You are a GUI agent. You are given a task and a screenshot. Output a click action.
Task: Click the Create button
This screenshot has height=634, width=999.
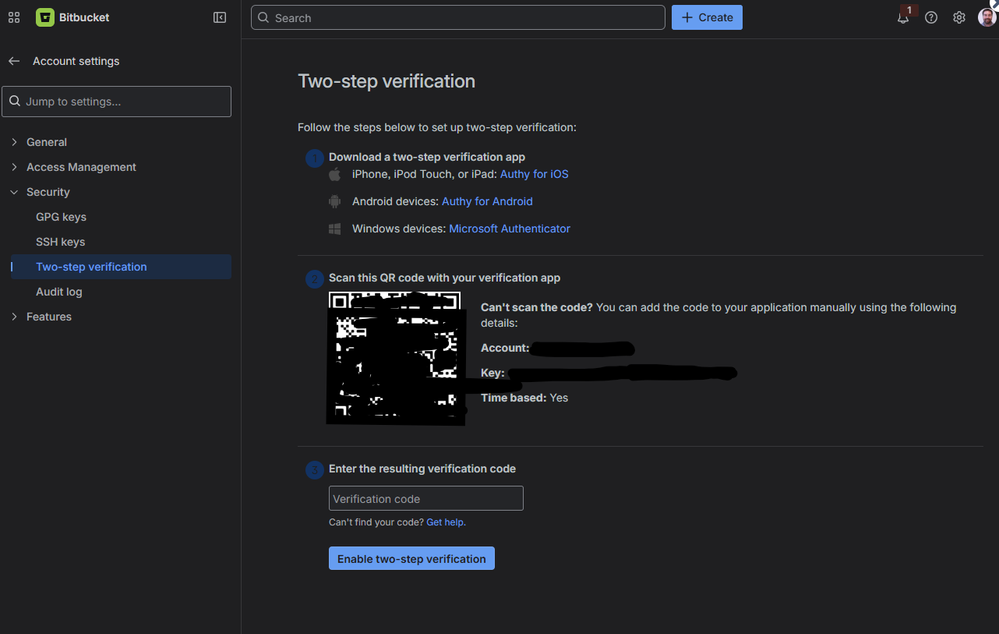(x=707, y=18)
